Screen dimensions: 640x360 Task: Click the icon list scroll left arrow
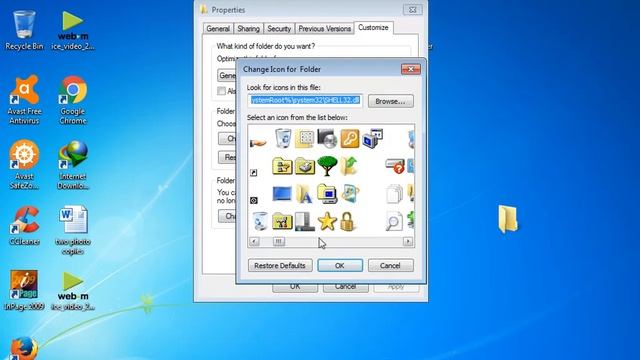pos(254,242)
